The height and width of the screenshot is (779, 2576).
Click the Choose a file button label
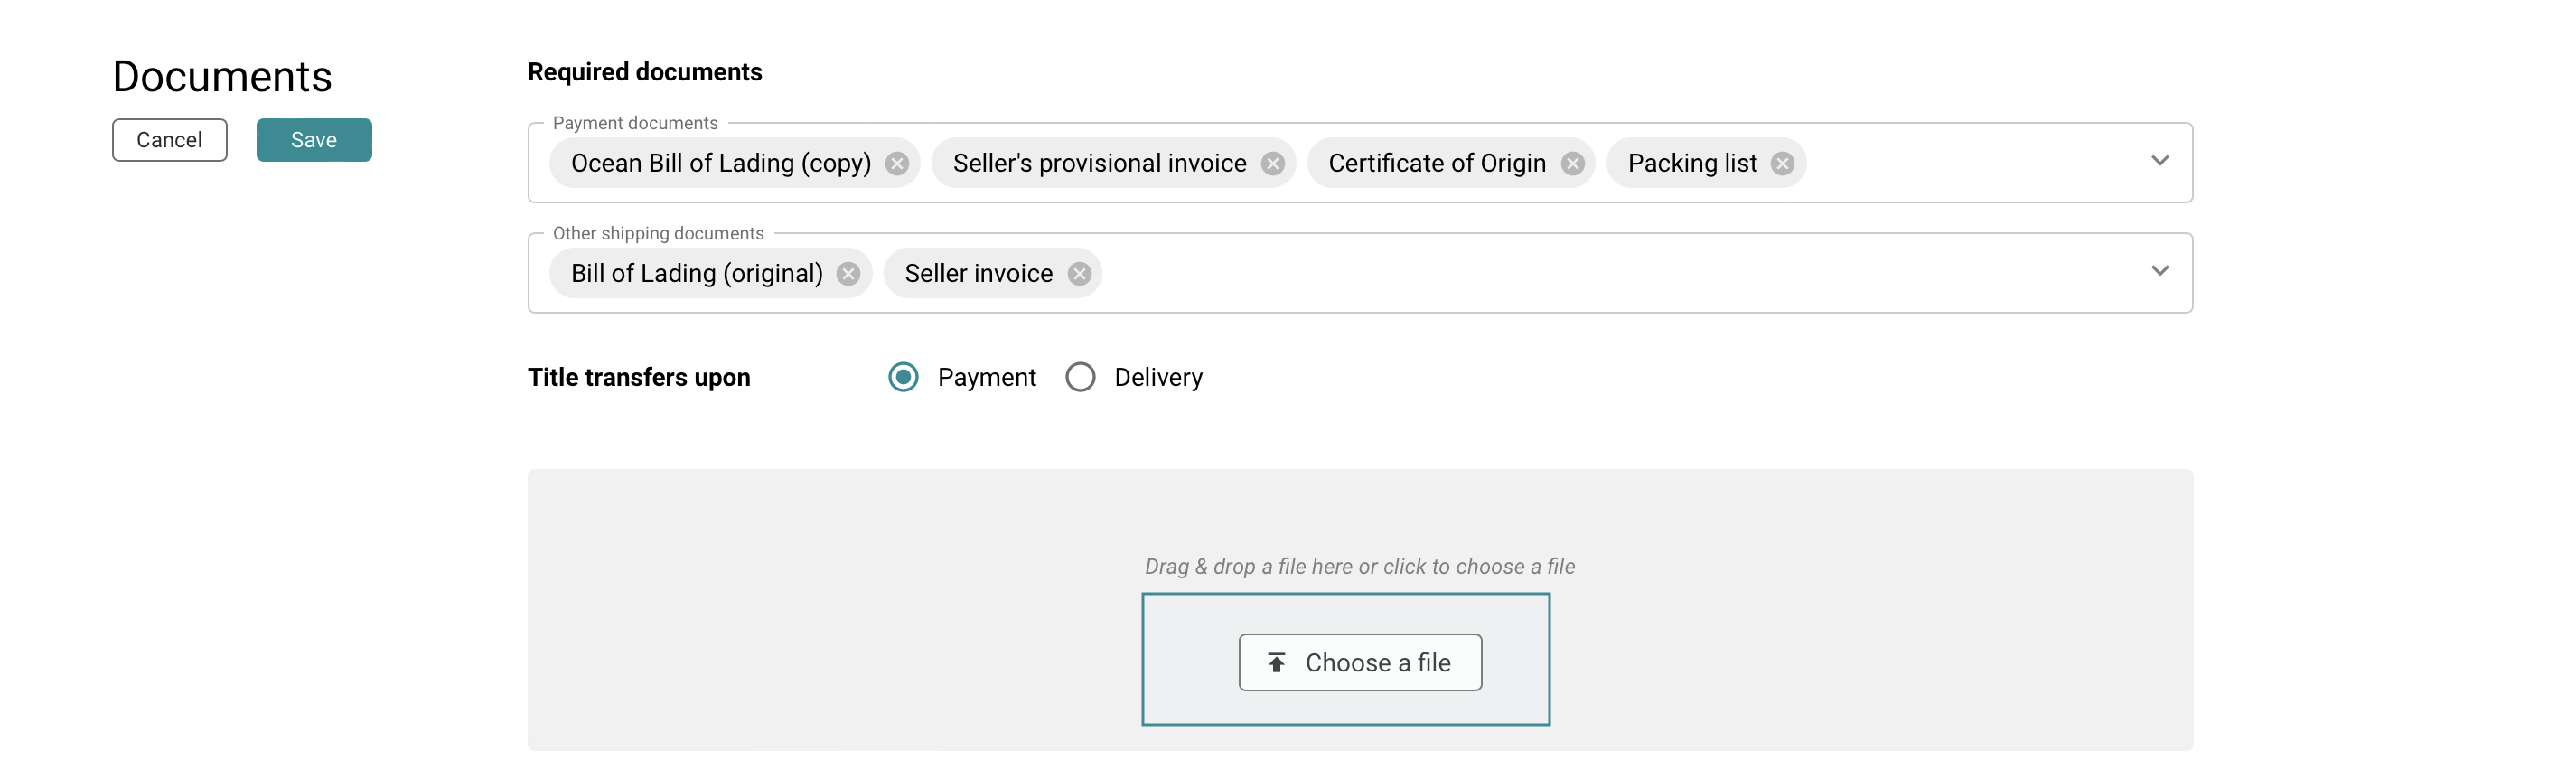1377,662
